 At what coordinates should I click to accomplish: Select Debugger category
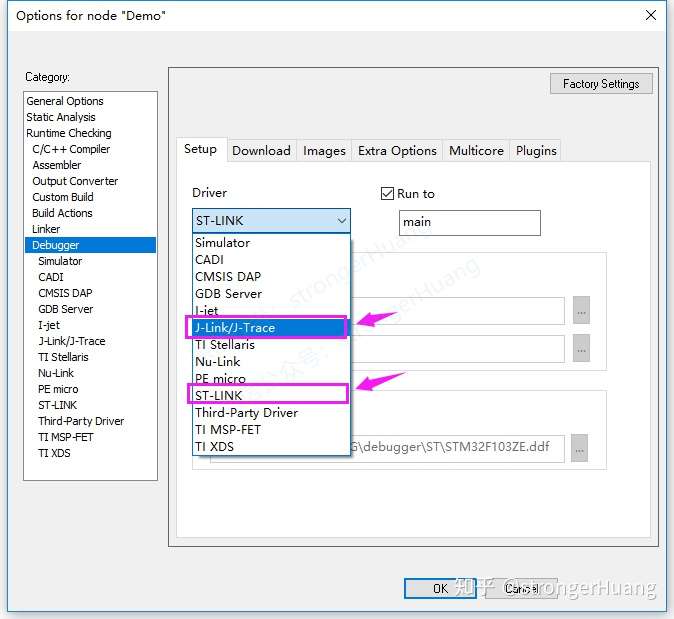click(90, 245)
